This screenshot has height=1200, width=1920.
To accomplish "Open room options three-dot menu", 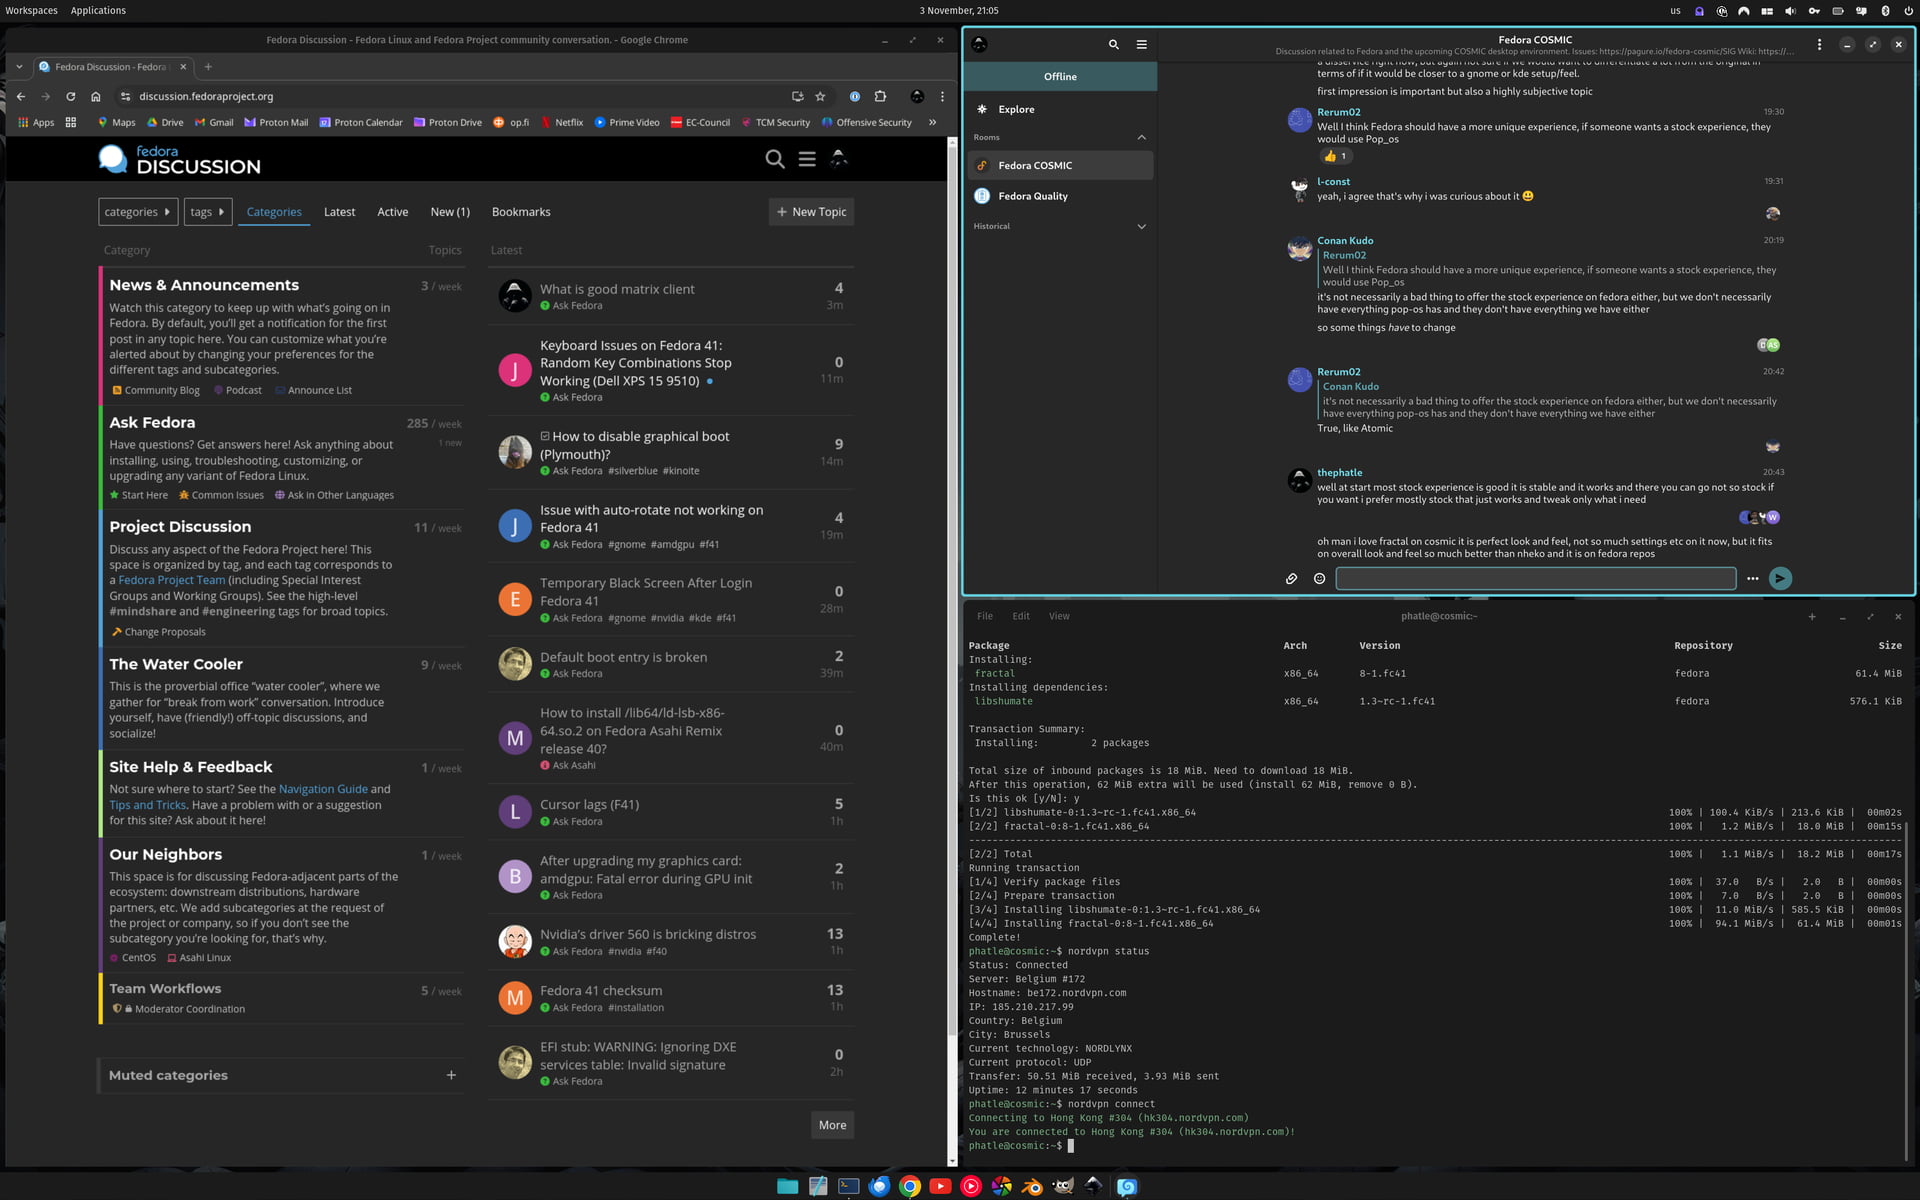I will 1819,44.
